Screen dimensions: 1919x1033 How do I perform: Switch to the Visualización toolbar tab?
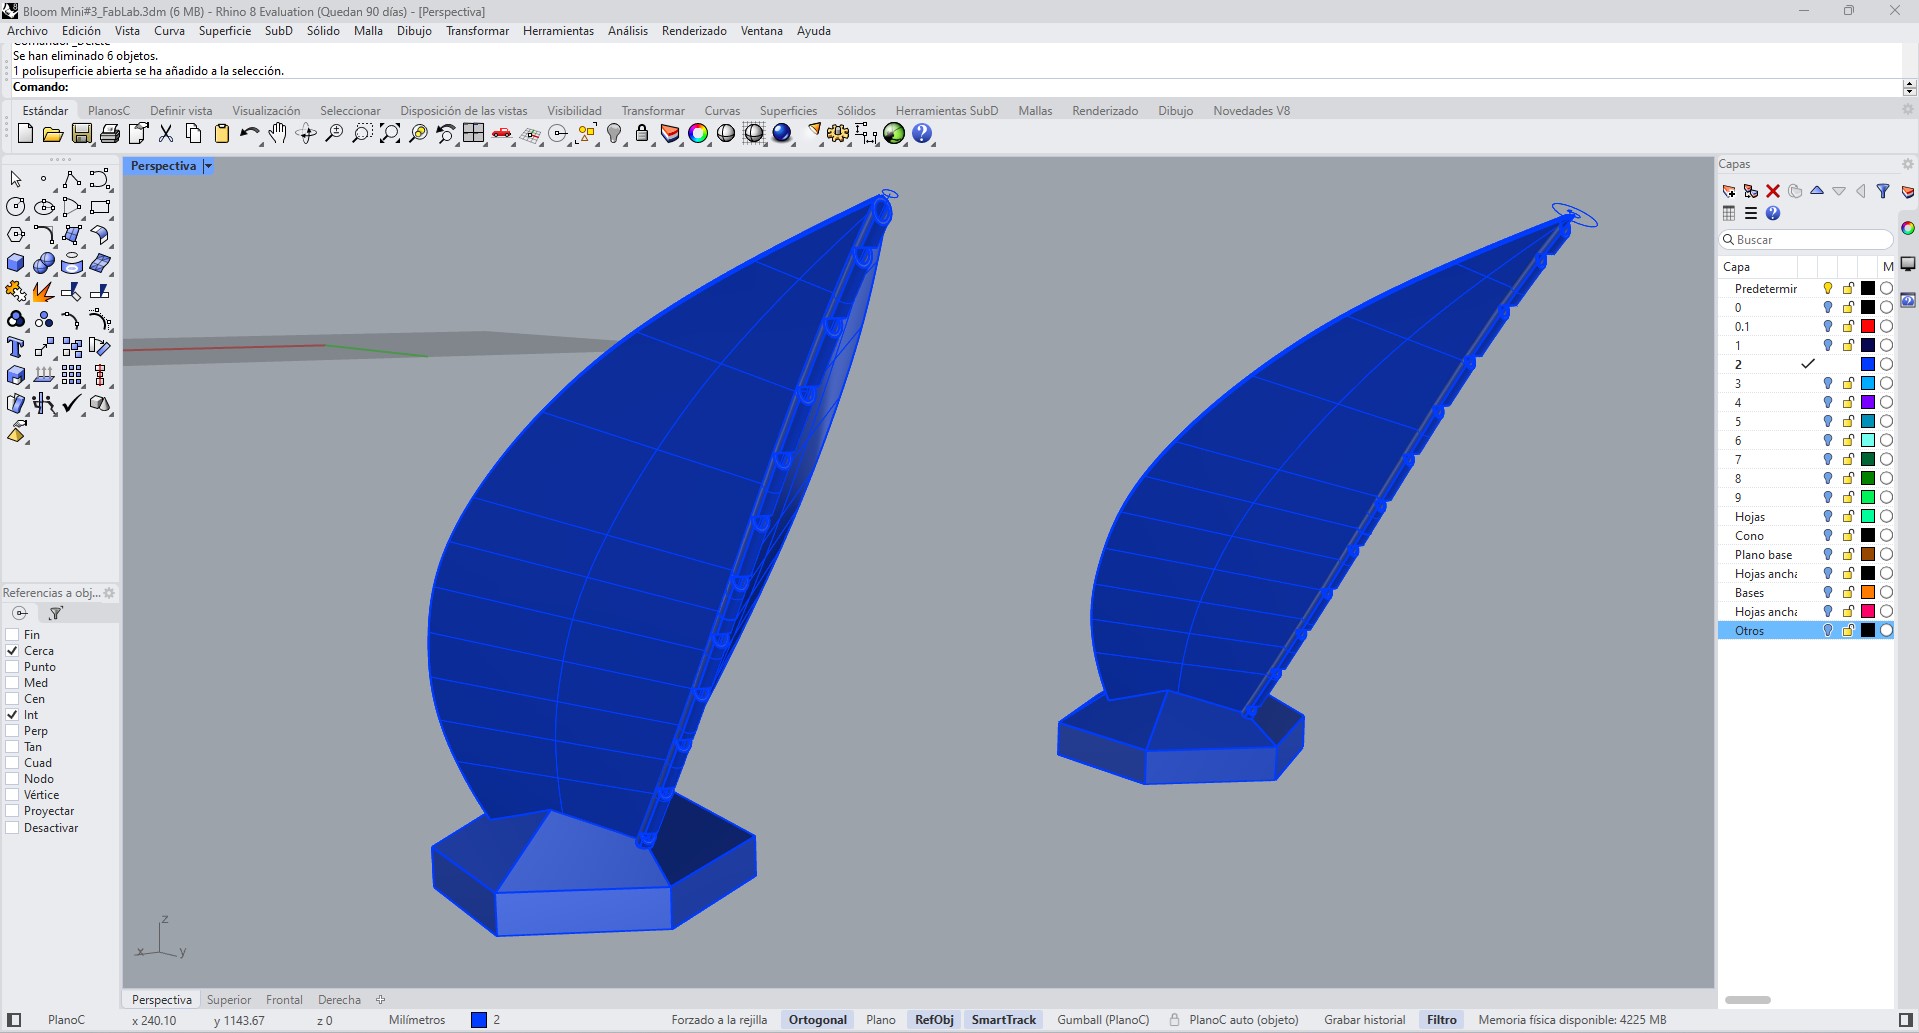tap(266, 111)
